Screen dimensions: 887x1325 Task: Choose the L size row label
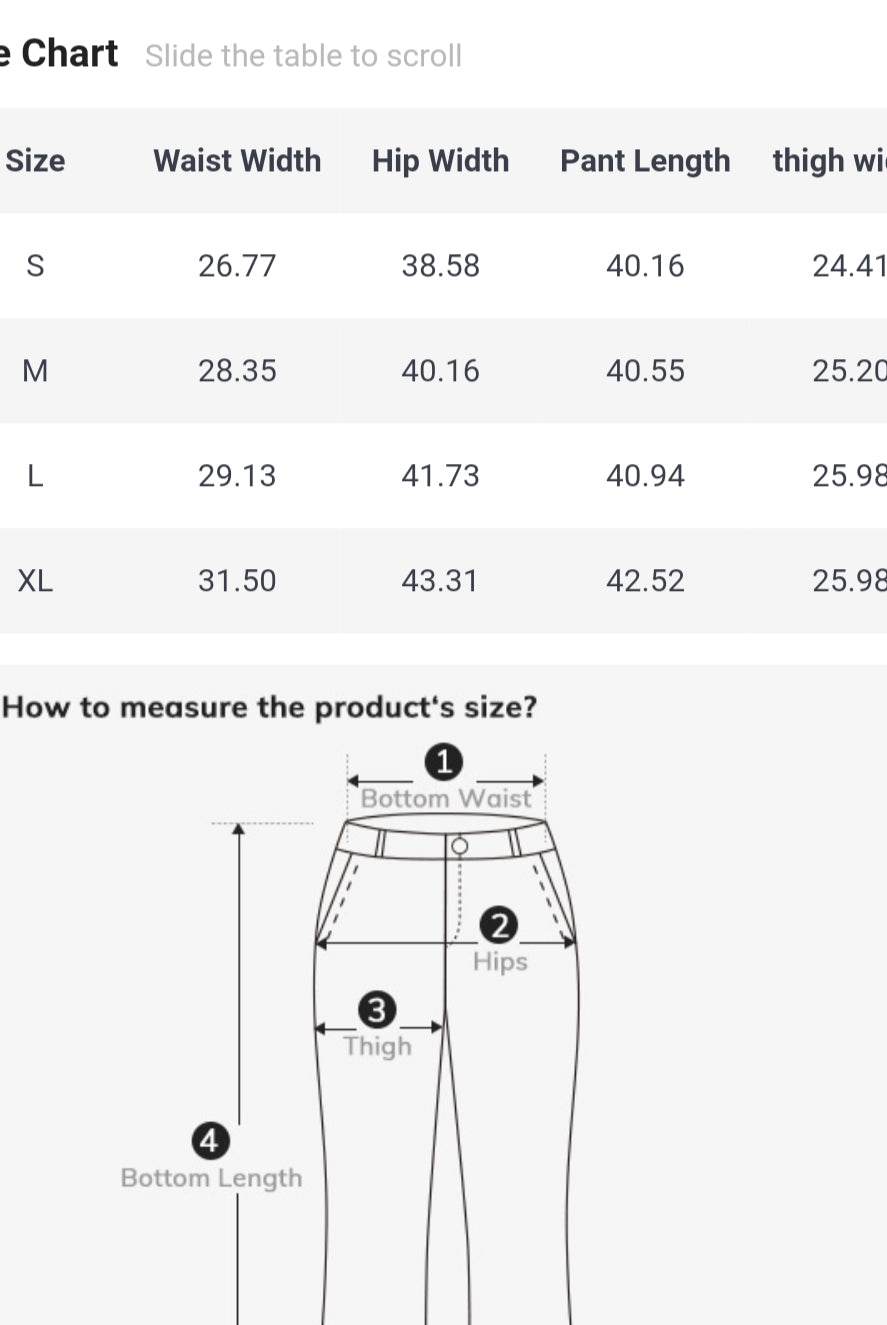35,476
